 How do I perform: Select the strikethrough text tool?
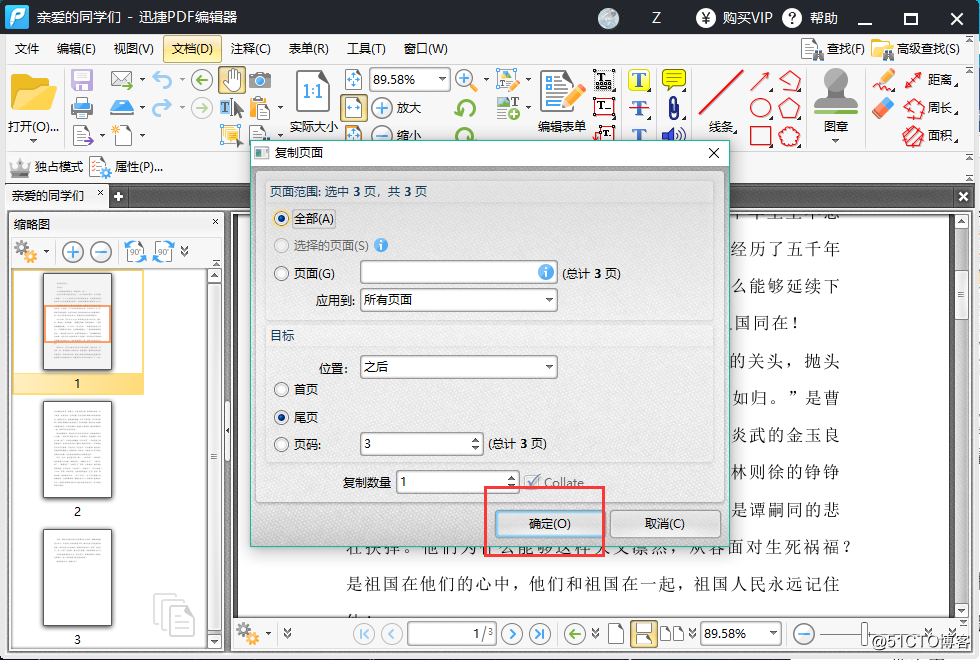click(x=639, y=108)
